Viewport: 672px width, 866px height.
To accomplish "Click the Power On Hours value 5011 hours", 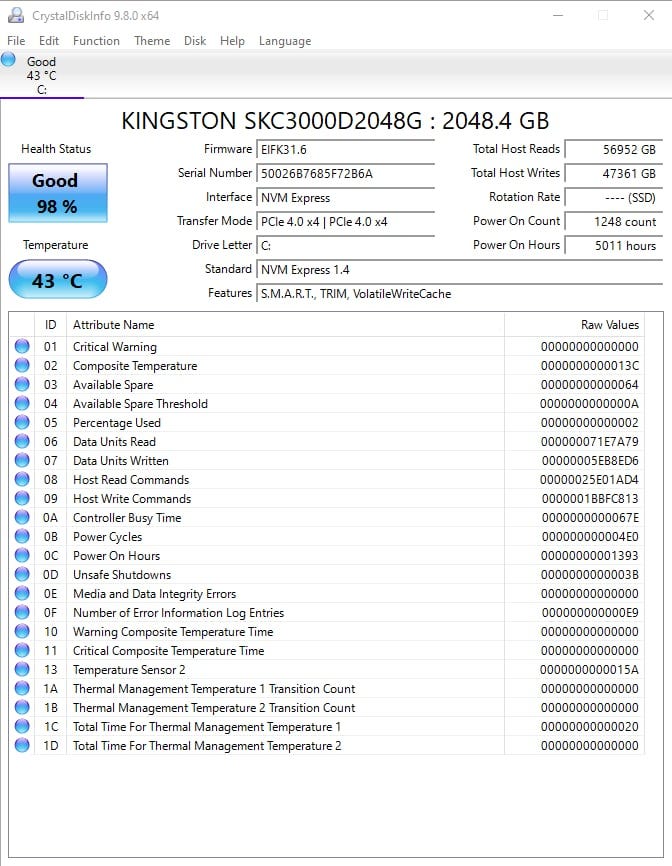I will click(613, 246).
